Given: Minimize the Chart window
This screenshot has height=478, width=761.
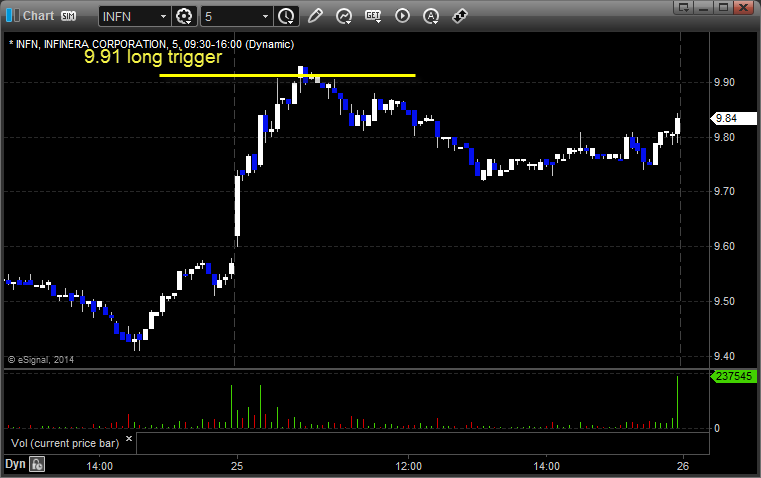Looking at the screenshot, I should [x=703, y=7].
